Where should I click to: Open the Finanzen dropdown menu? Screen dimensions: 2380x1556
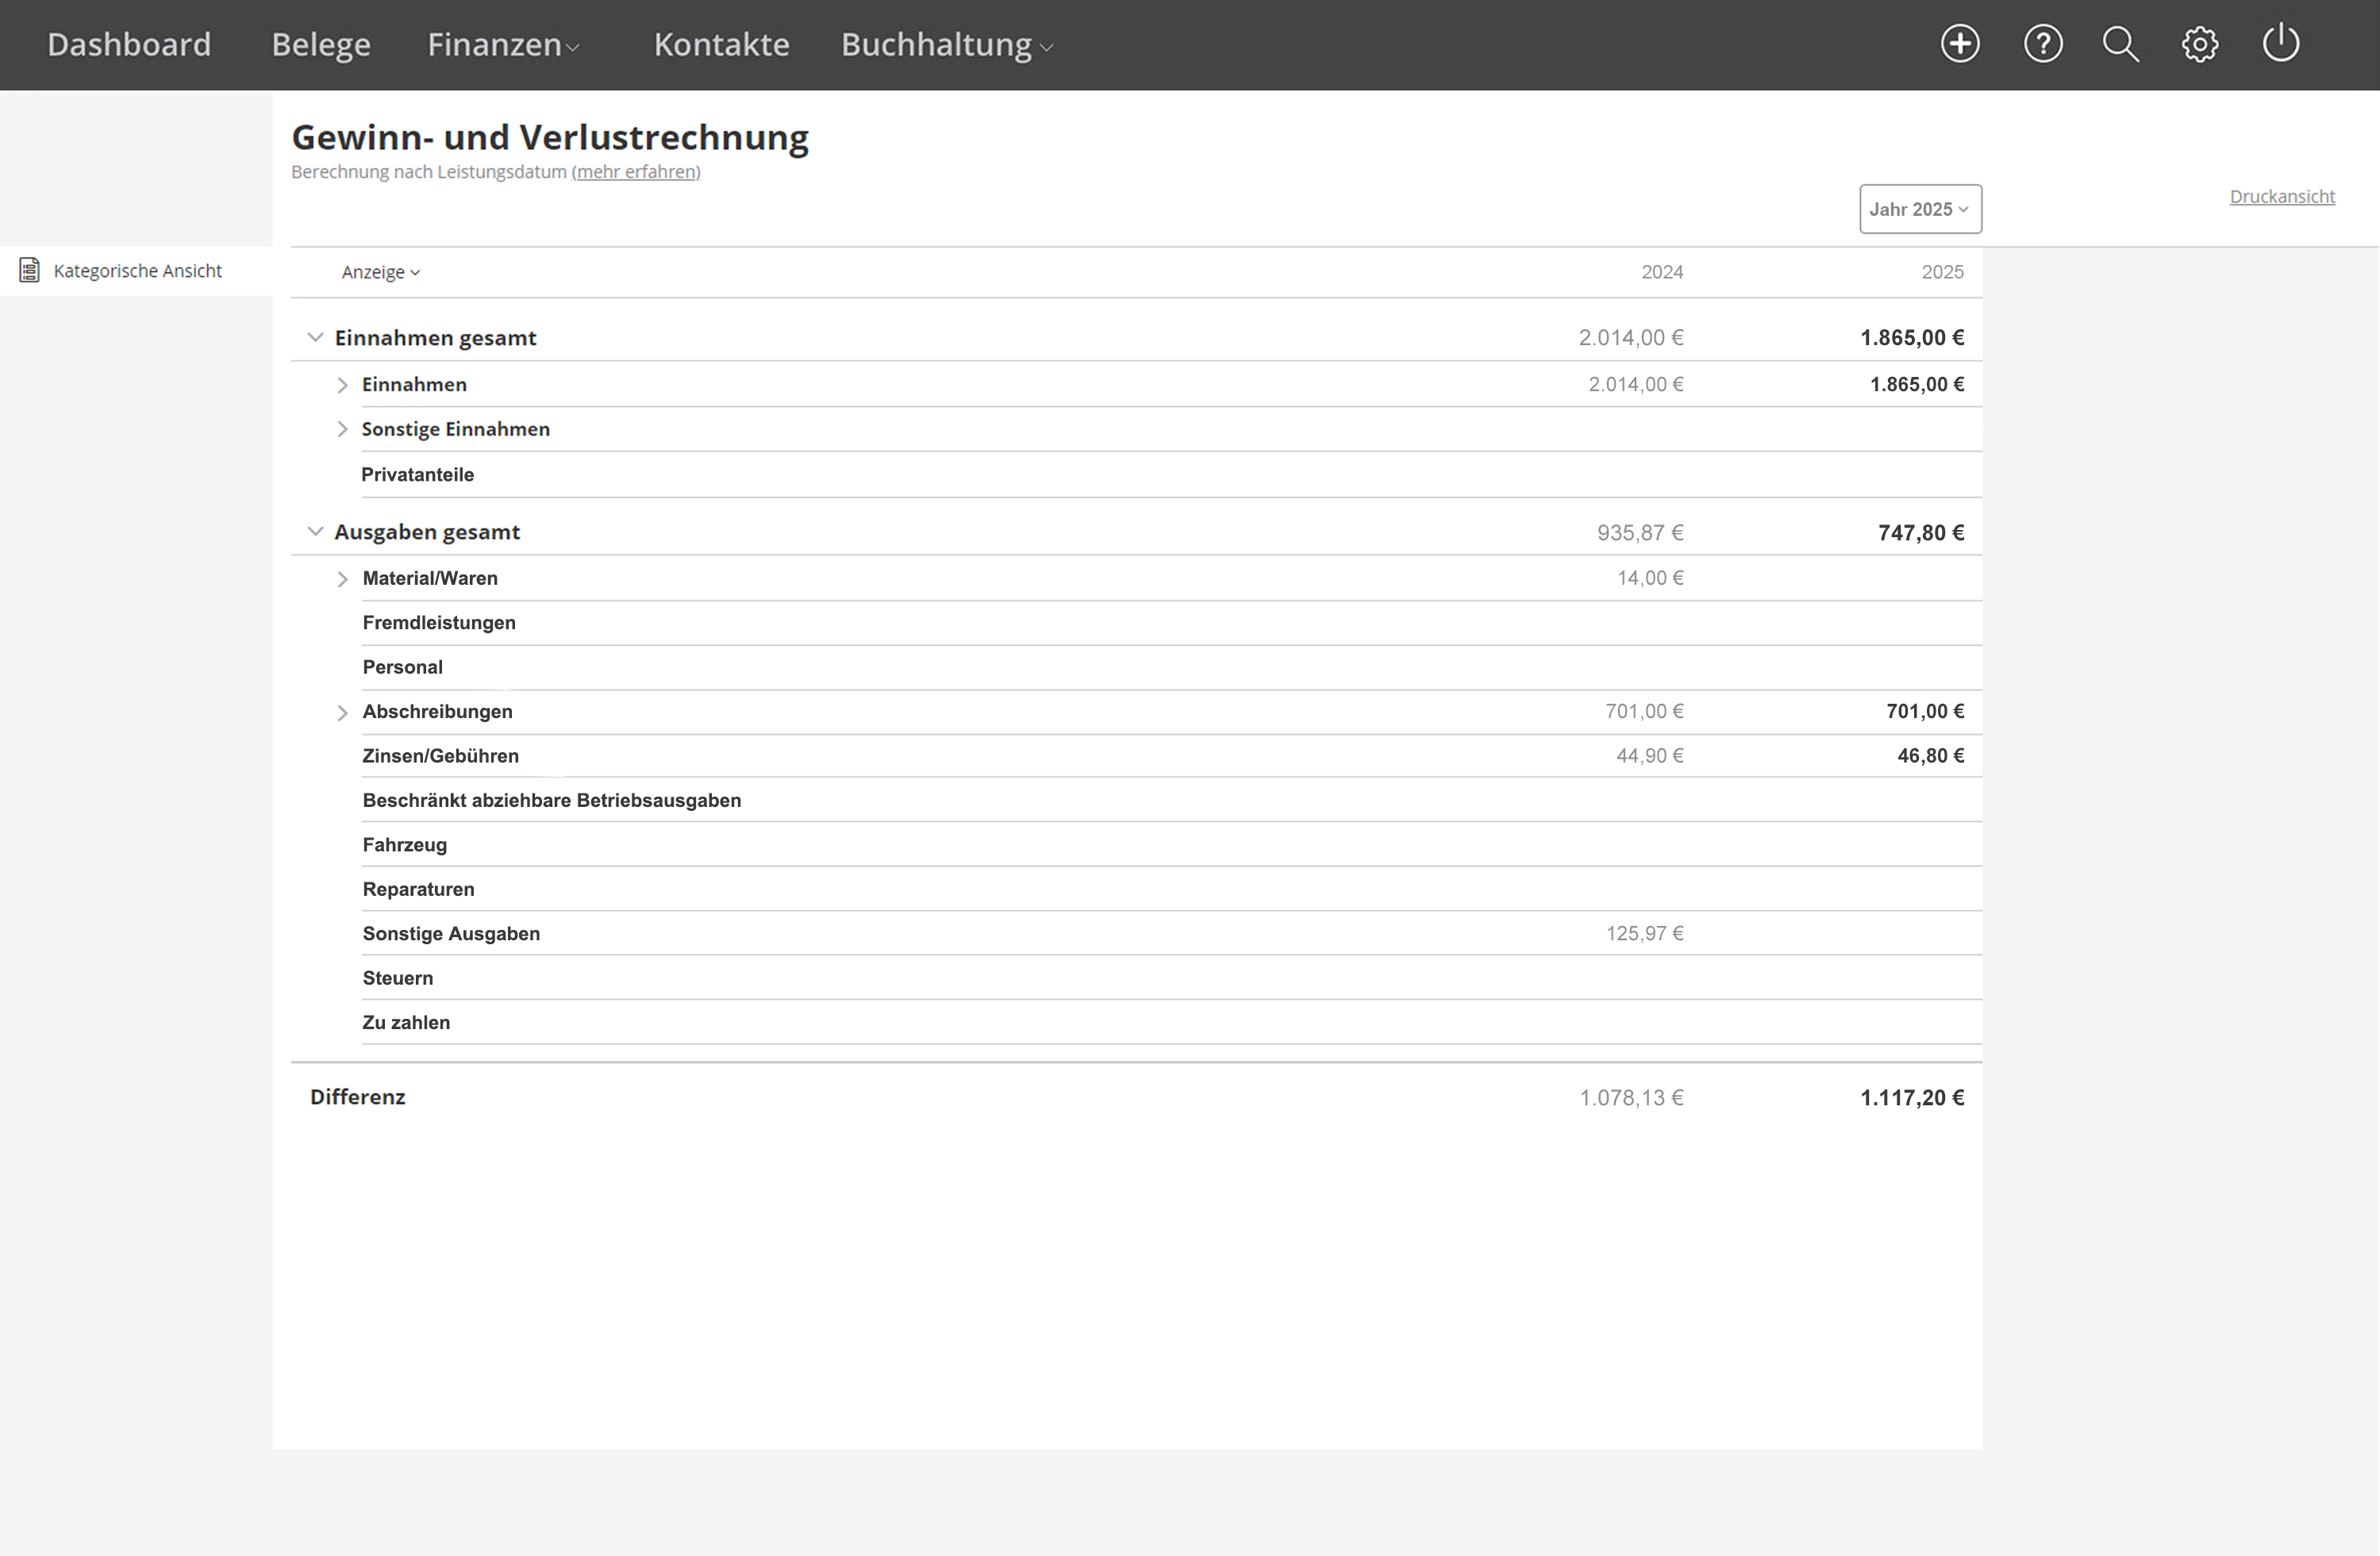tap(503, 44)
